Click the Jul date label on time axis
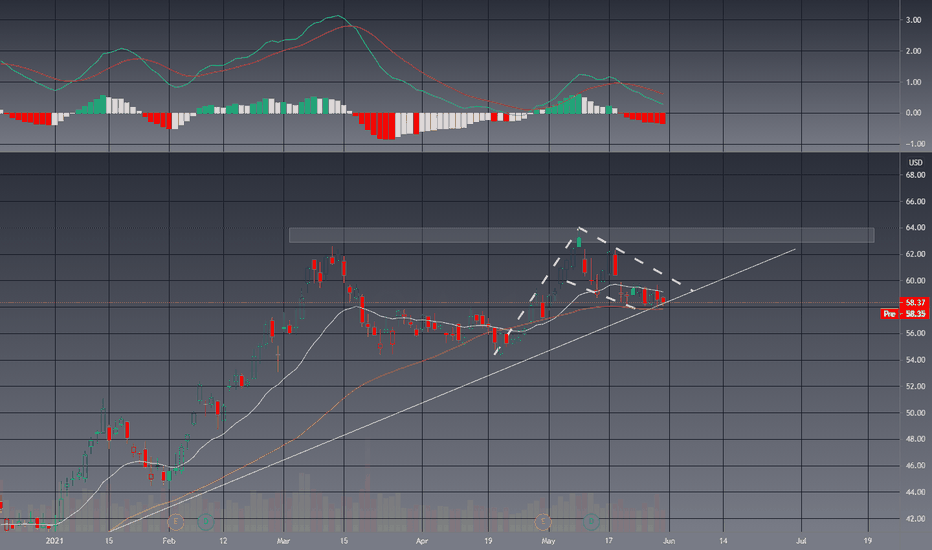This screenshot has width=932, height=550. 801,540
